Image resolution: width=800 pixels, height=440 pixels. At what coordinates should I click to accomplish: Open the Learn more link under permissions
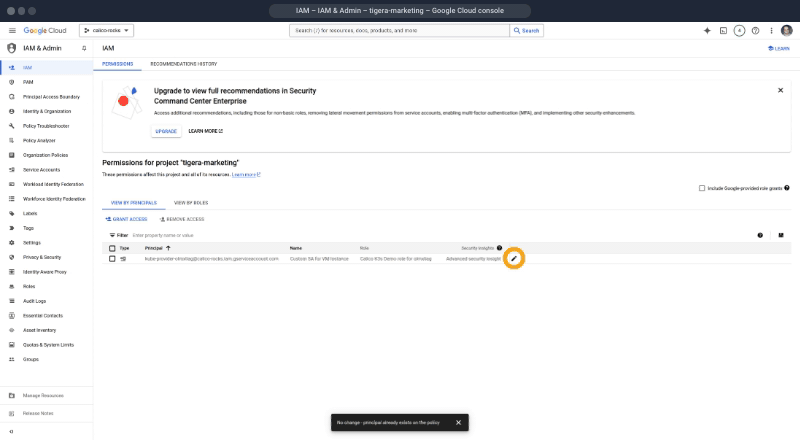pyautogui.click(x=246, y=175)
